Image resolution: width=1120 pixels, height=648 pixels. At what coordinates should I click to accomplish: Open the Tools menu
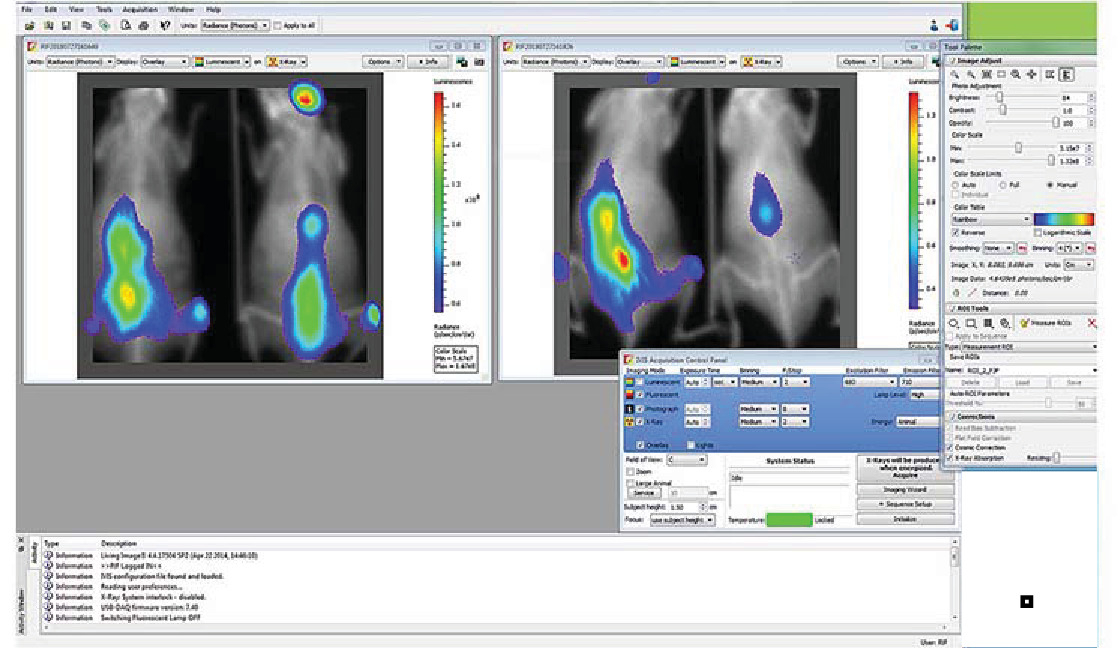pyautogui.click(x=103, y=9)
